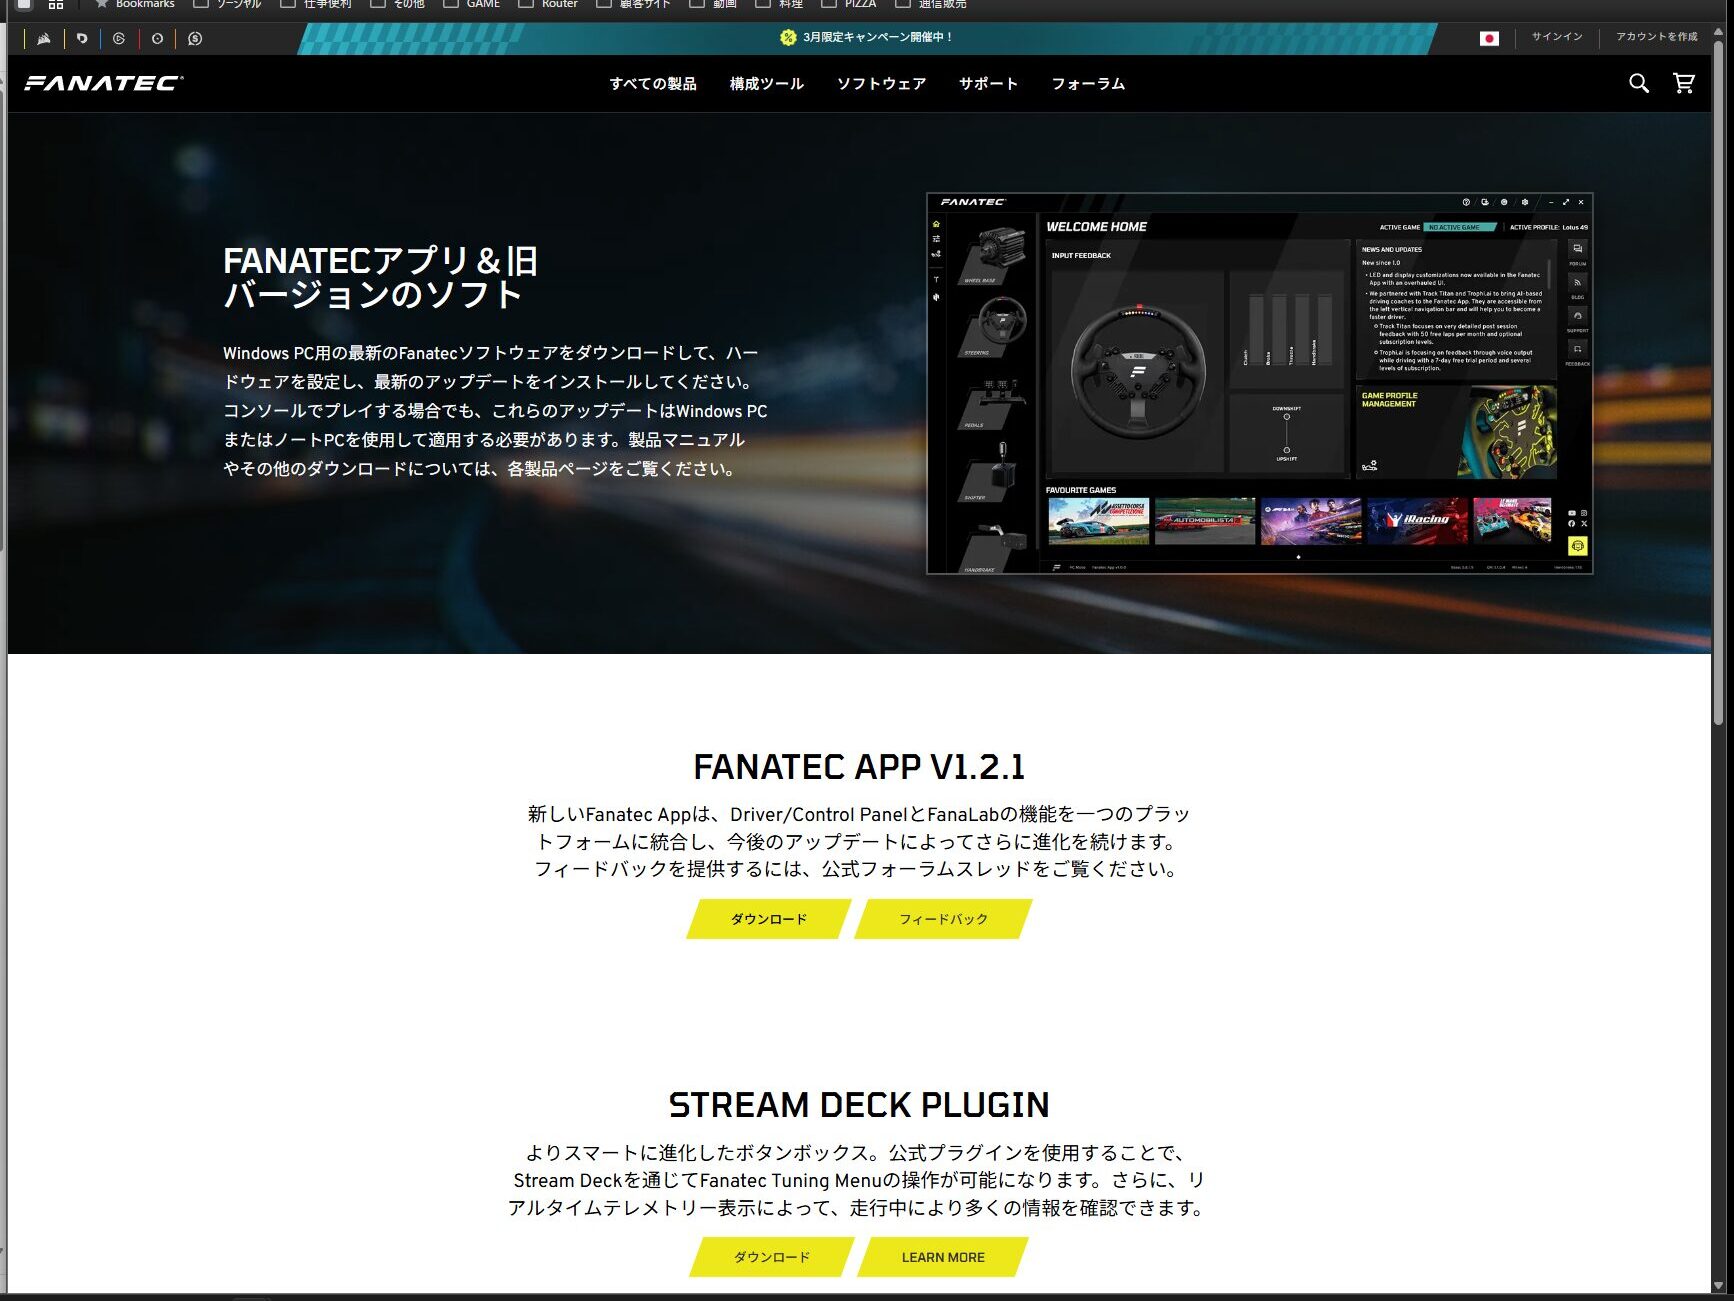Click the dollar-sign circle bookmark icon

click(195, 39)
